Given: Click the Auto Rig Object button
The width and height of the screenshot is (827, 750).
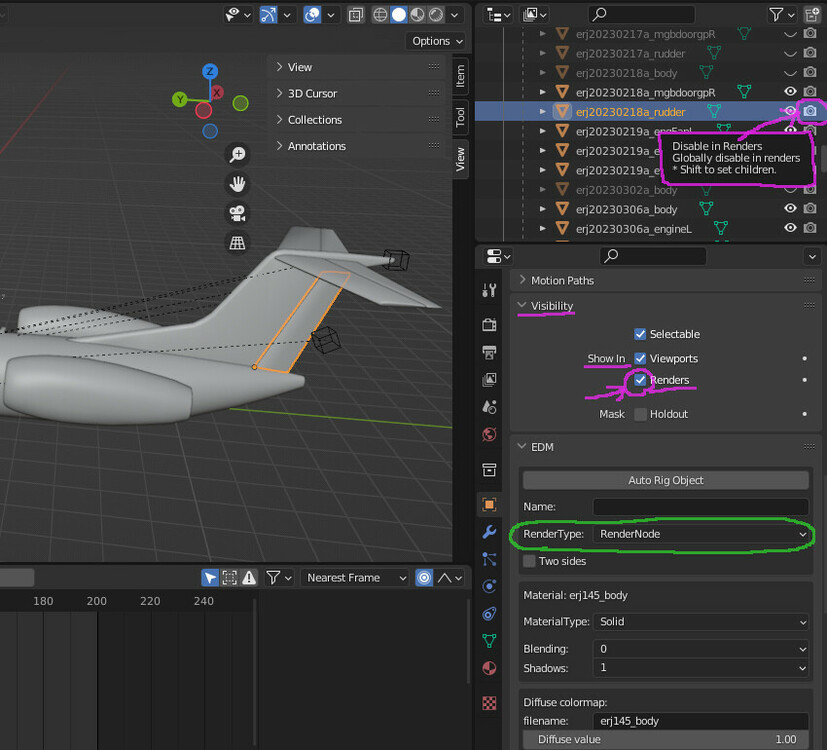Looking at the screenshot, I should (666, 480).
